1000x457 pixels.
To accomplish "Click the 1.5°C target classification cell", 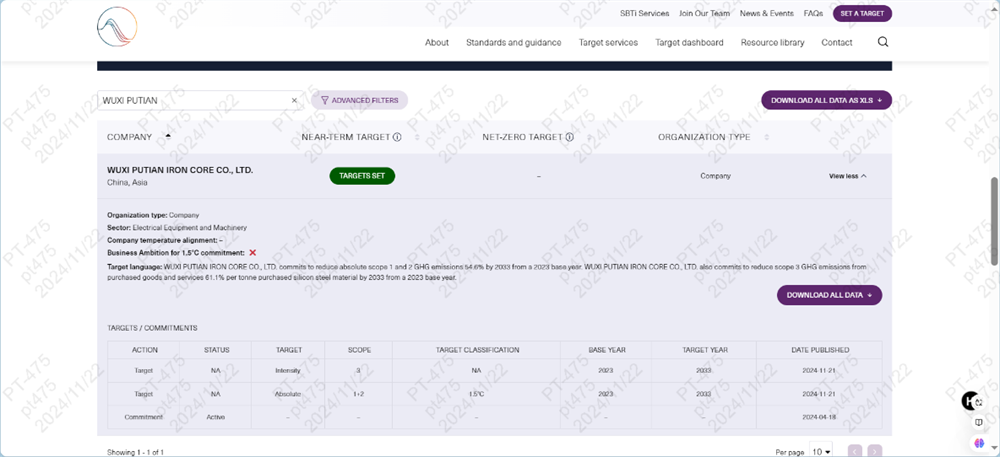I will coord(476,394).
